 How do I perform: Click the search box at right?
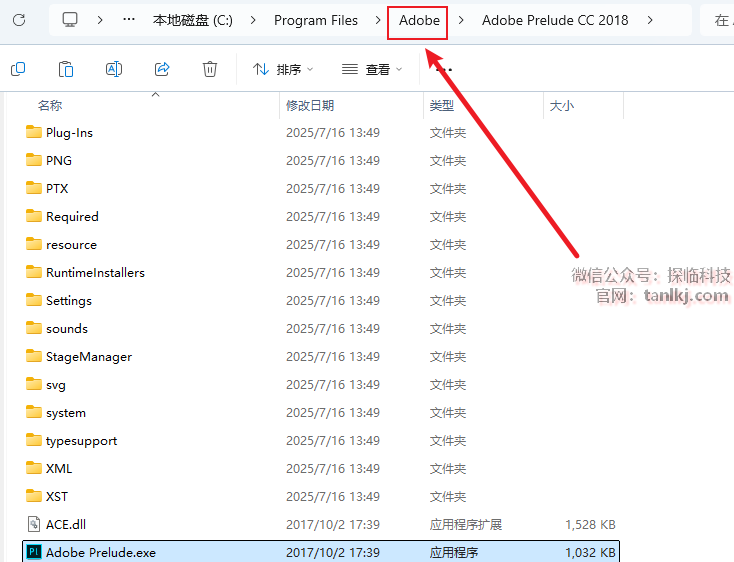tap(717, 20)
